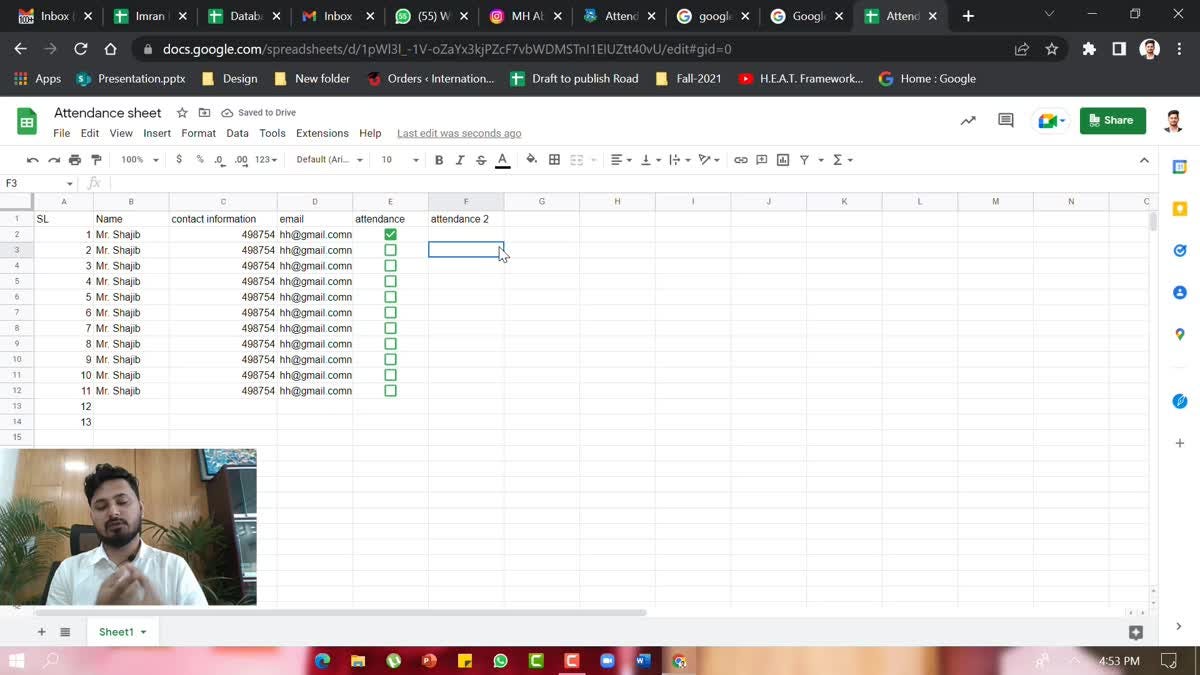Open the borders tool
Viewport: 1200px width, 675px height.
(554, 160)
